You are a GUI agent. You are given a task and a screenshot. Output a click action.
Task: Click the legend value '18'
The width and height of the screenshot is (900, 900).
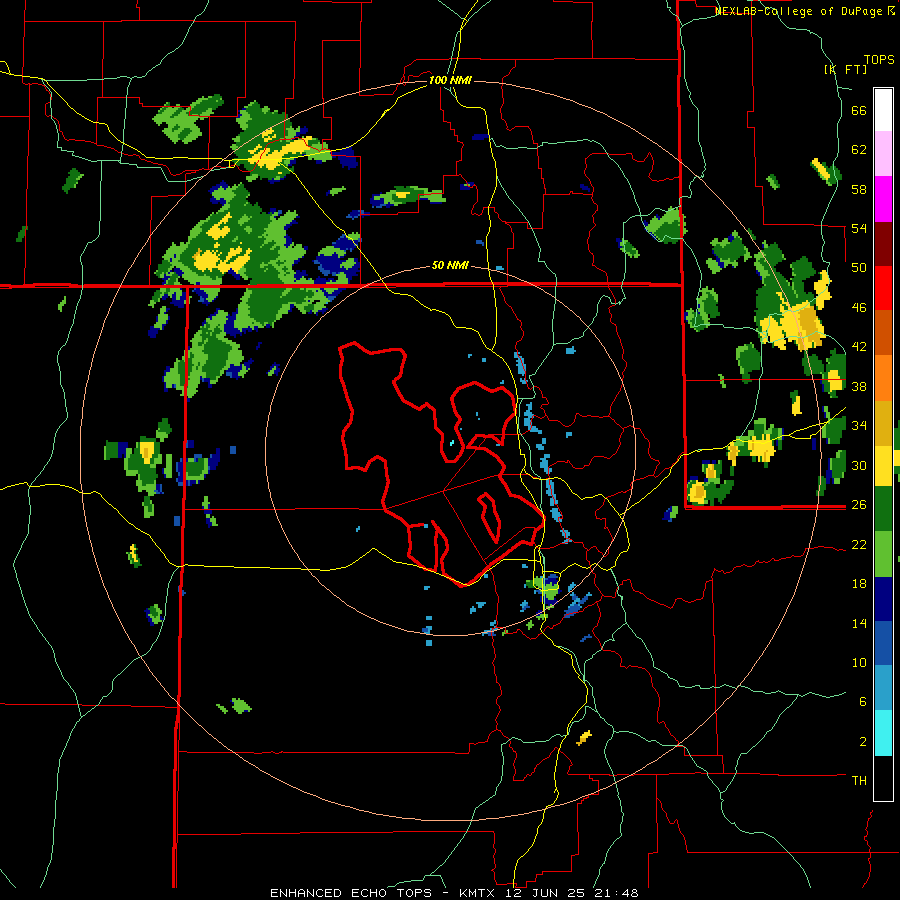coord(859,584)
